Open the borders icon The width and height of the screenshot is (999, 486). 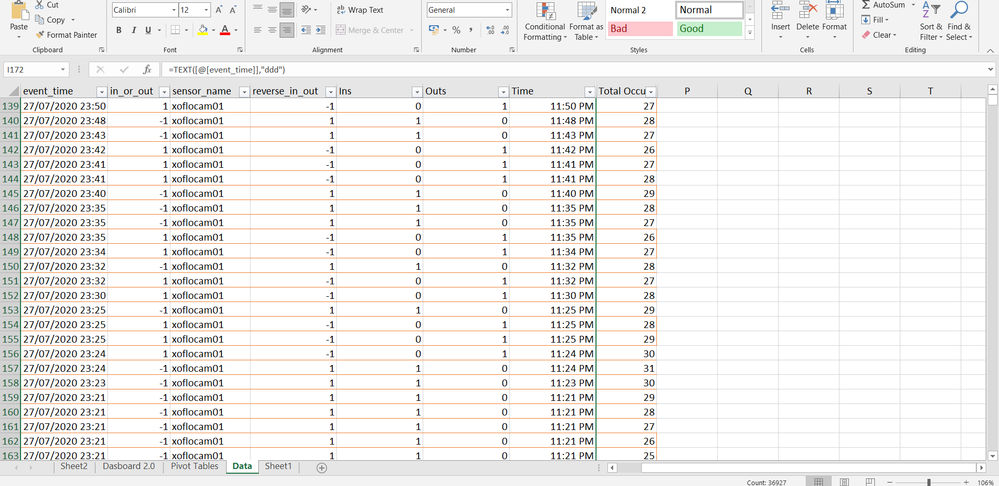(x=175, y=30)
